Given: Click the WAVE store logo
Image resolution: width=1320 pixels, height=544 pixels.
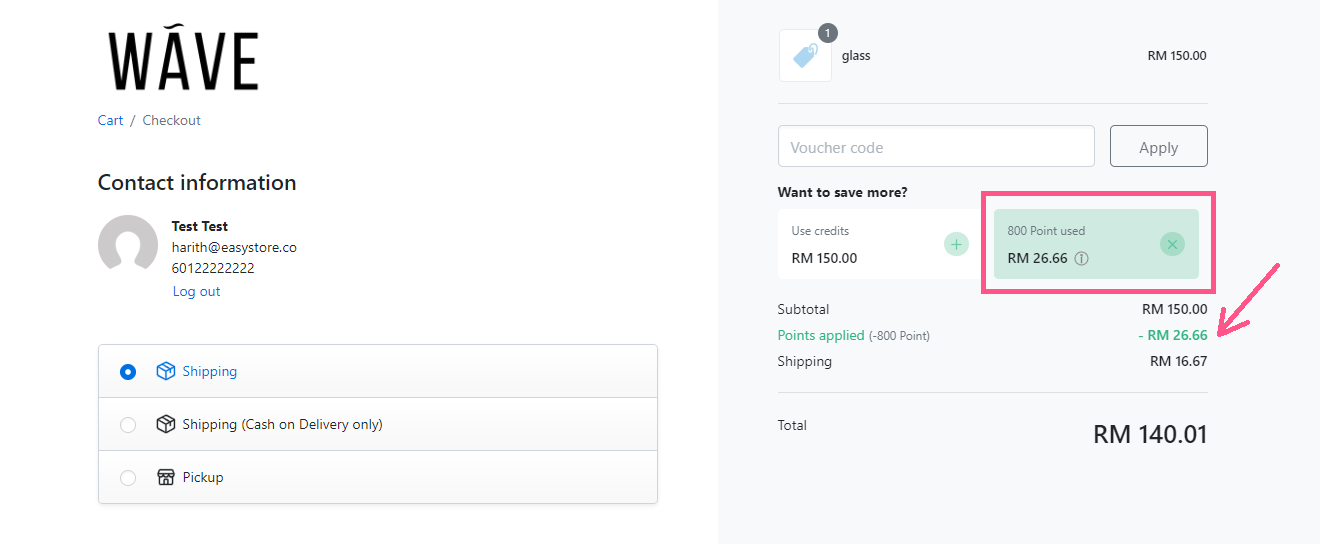Looking at the screenshot, I should 183,60.
